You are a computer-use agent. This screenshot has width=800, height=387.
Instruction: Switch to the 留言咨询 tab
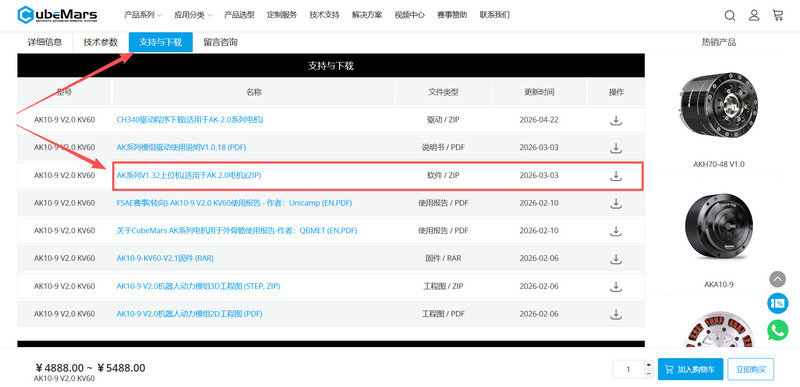pyautogui.click(x=220, y=42)
